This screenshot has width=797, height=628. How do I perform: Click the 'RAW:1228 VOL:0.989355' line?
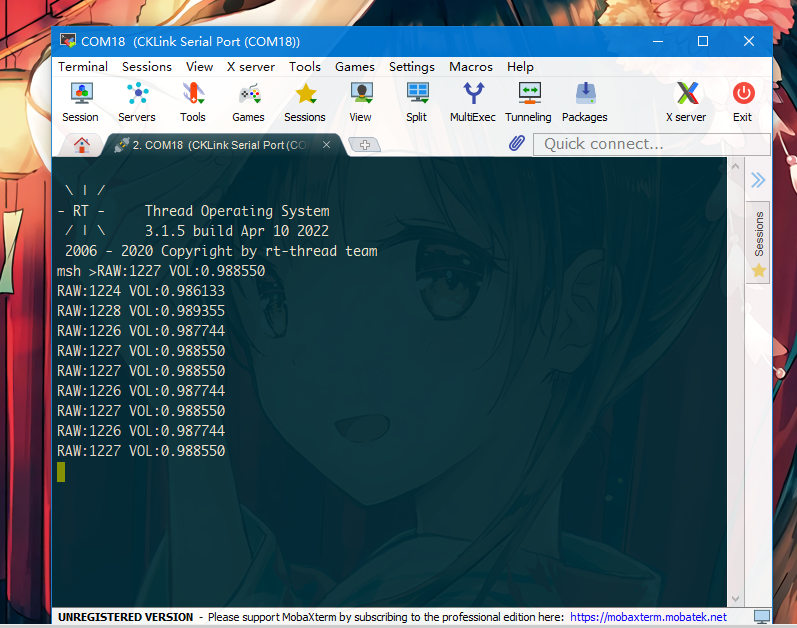141,311
